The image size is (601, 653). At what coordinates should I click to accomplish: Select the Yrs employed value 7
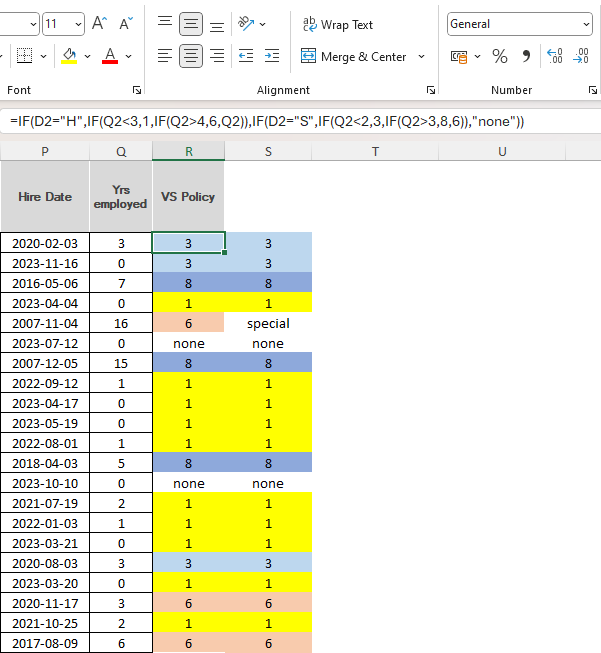pyautogui.click(x=121, y=284)
